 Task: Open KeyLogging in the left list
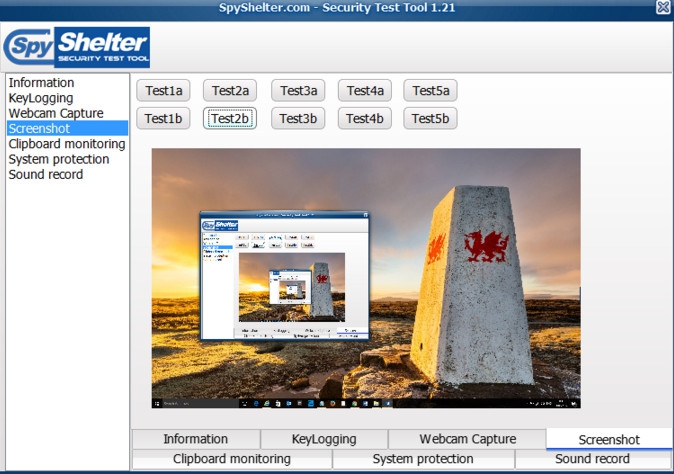point(67,98)
